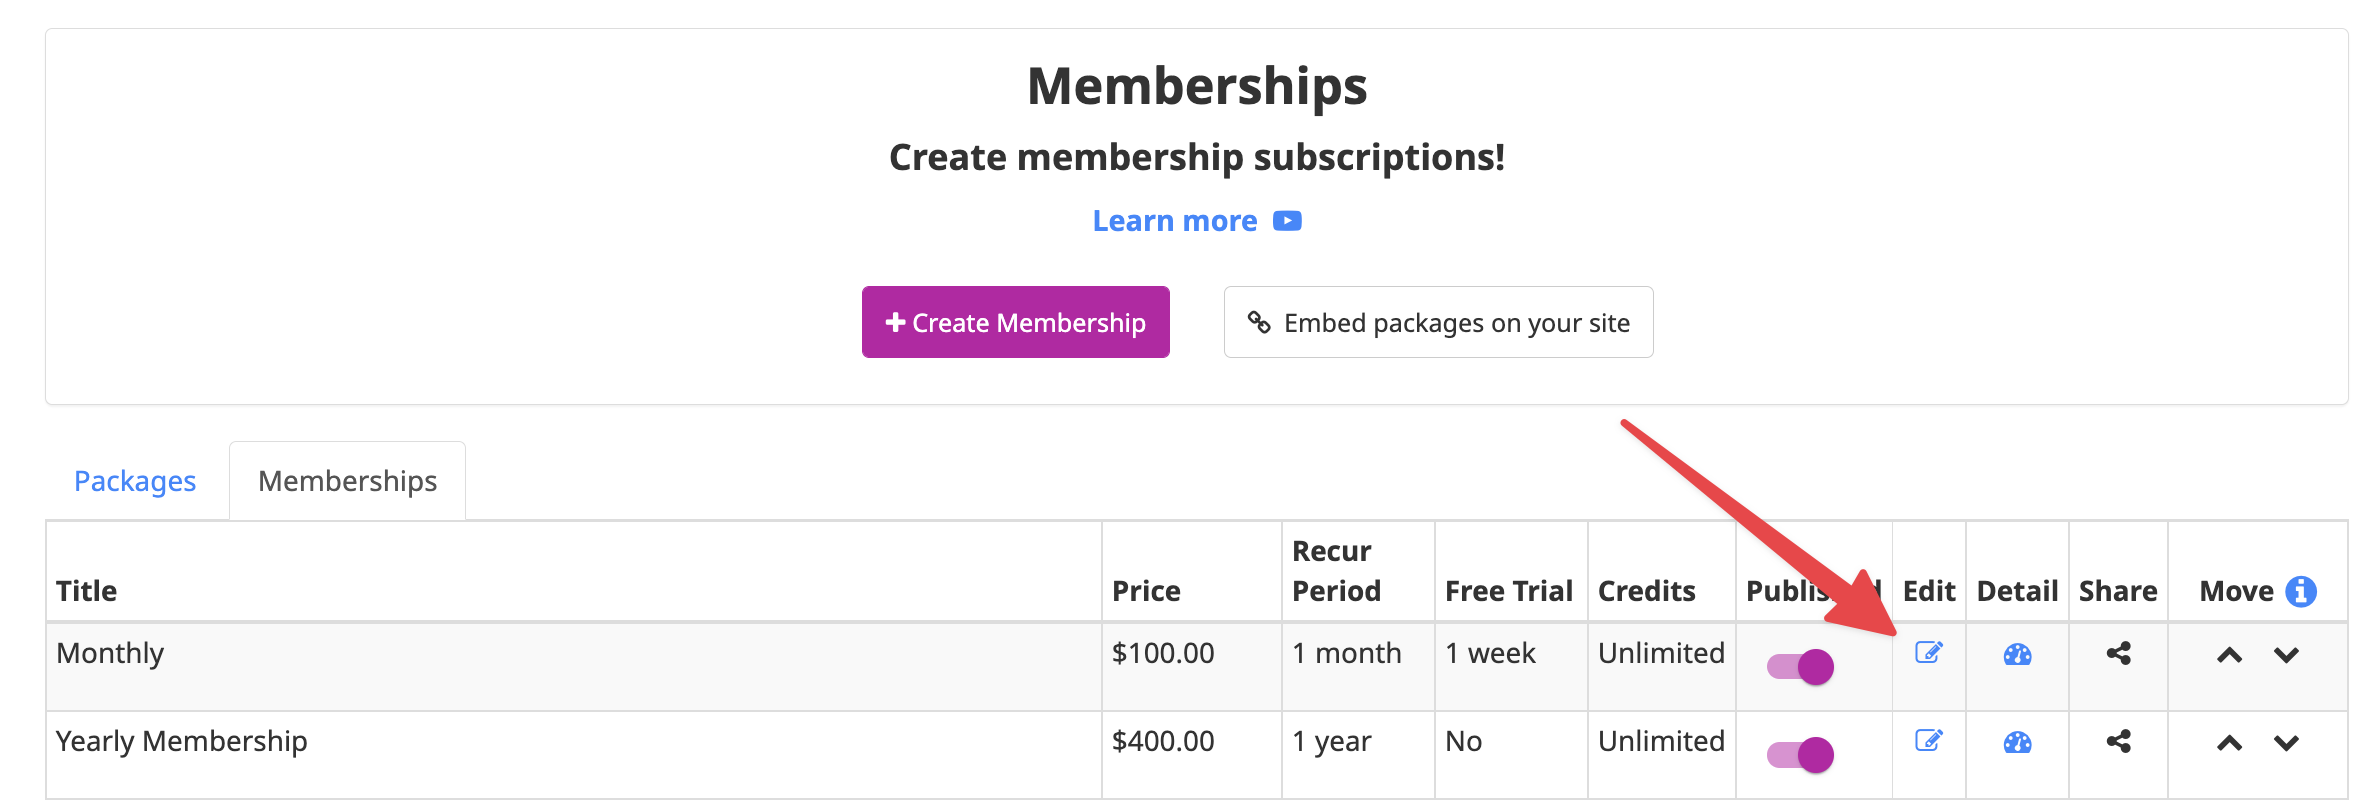Switch to the Packages tab
Screen dimensions: 2372x800
tap(135, 481)
